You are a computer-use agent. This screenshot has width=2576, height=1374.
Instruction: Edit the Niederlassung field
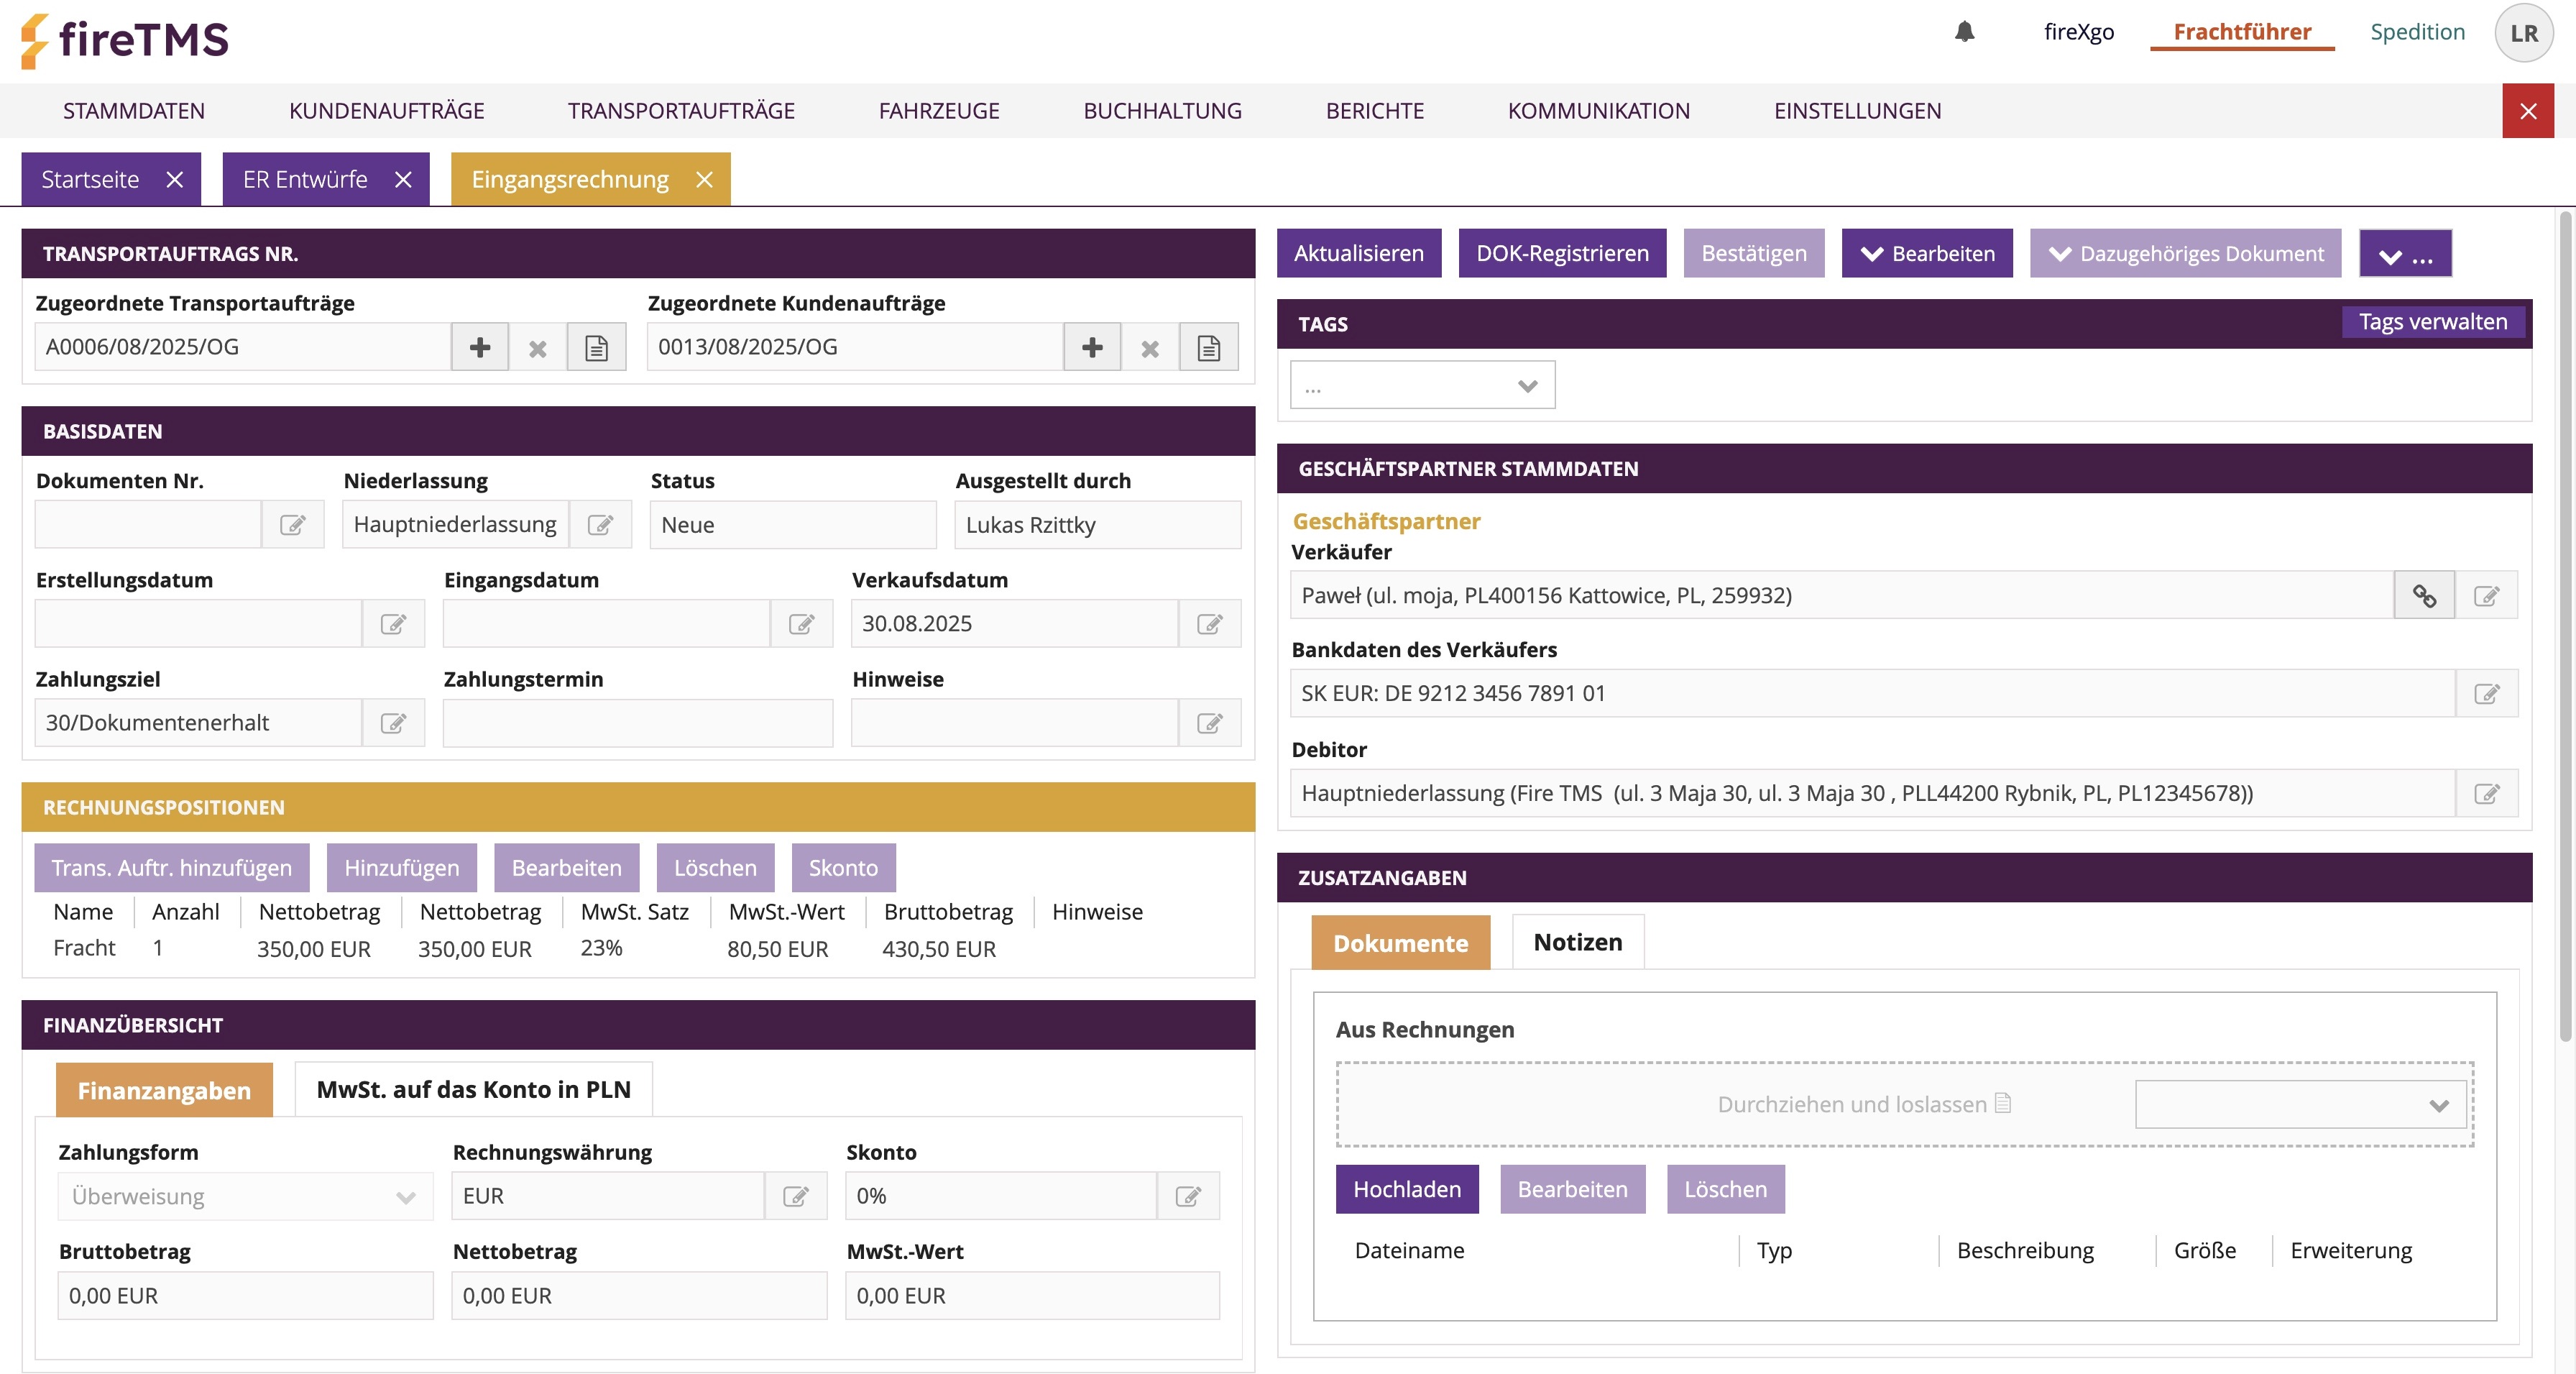[x=600, y=525]
